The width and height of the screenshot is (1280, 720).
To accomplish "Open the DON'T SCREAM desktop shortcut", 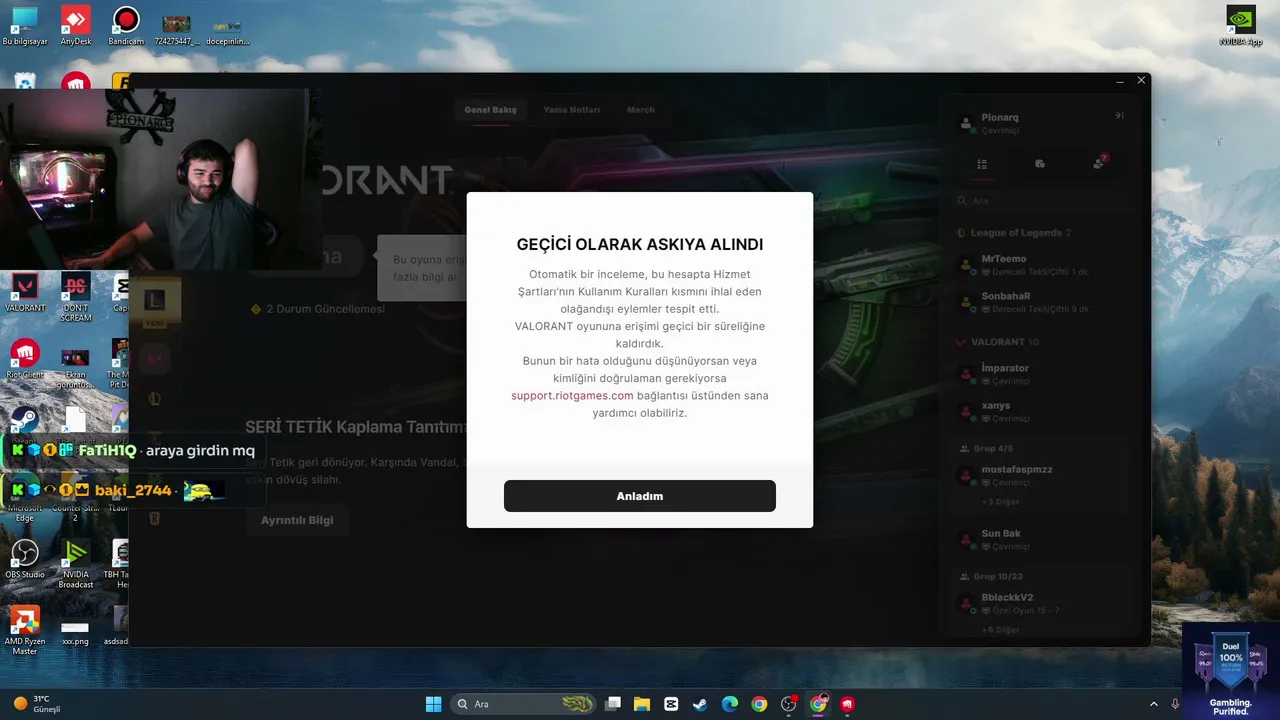I will pyautogui.click(x=76, y=297).
